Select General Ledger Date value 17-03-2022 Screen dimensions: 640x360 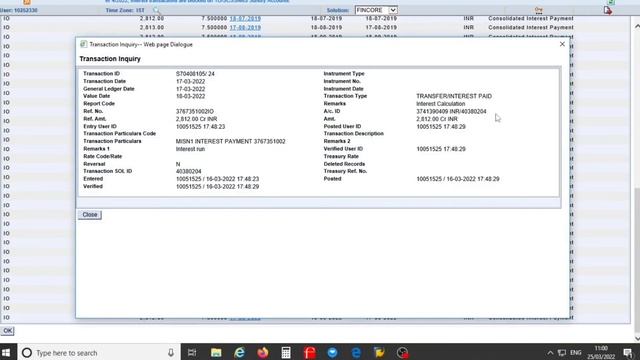point(190,89)
